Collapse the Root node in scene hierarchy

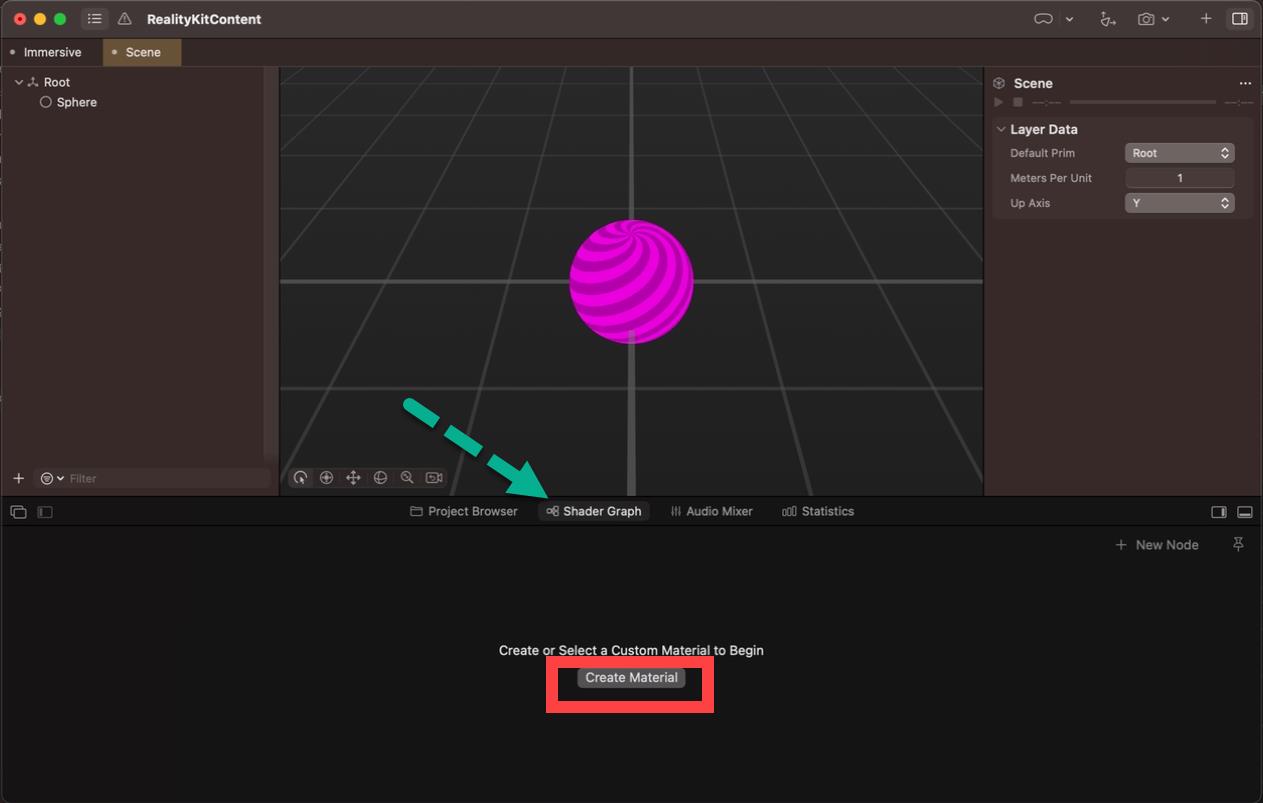click(x=18, y=81)
